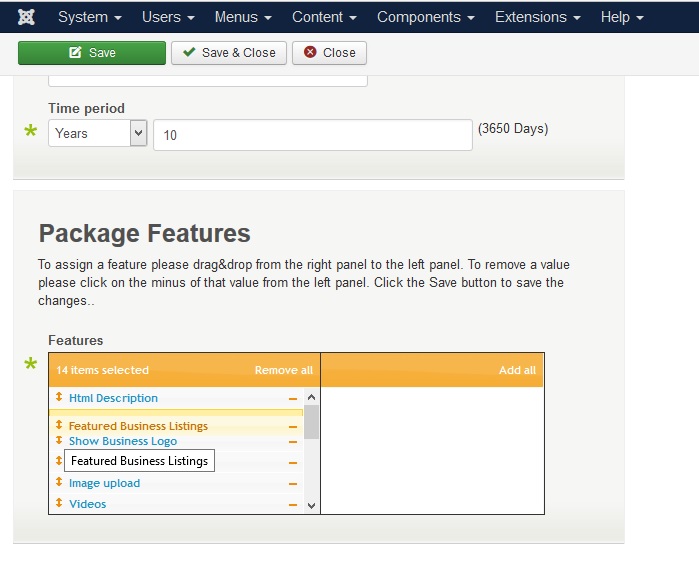Open the Components menu
Viewport: 699px width, 581px height.
[426, 17]
